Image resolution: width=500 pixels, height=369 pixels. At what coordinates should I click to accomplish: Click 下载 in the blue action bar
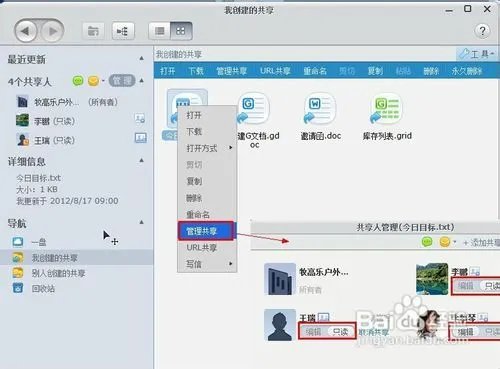tap(196, 71)
